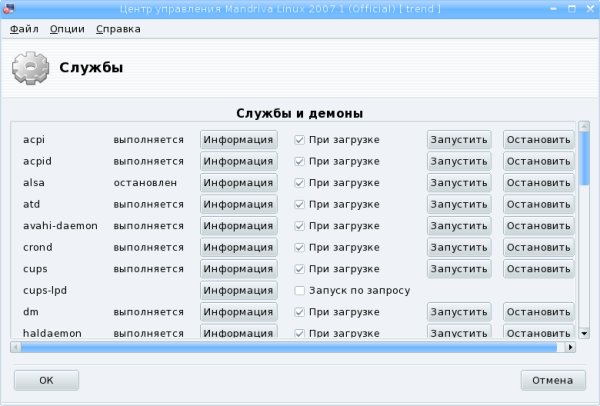
Task: Show Информация for avahi-daemon
Action: [x=238, y=226]
